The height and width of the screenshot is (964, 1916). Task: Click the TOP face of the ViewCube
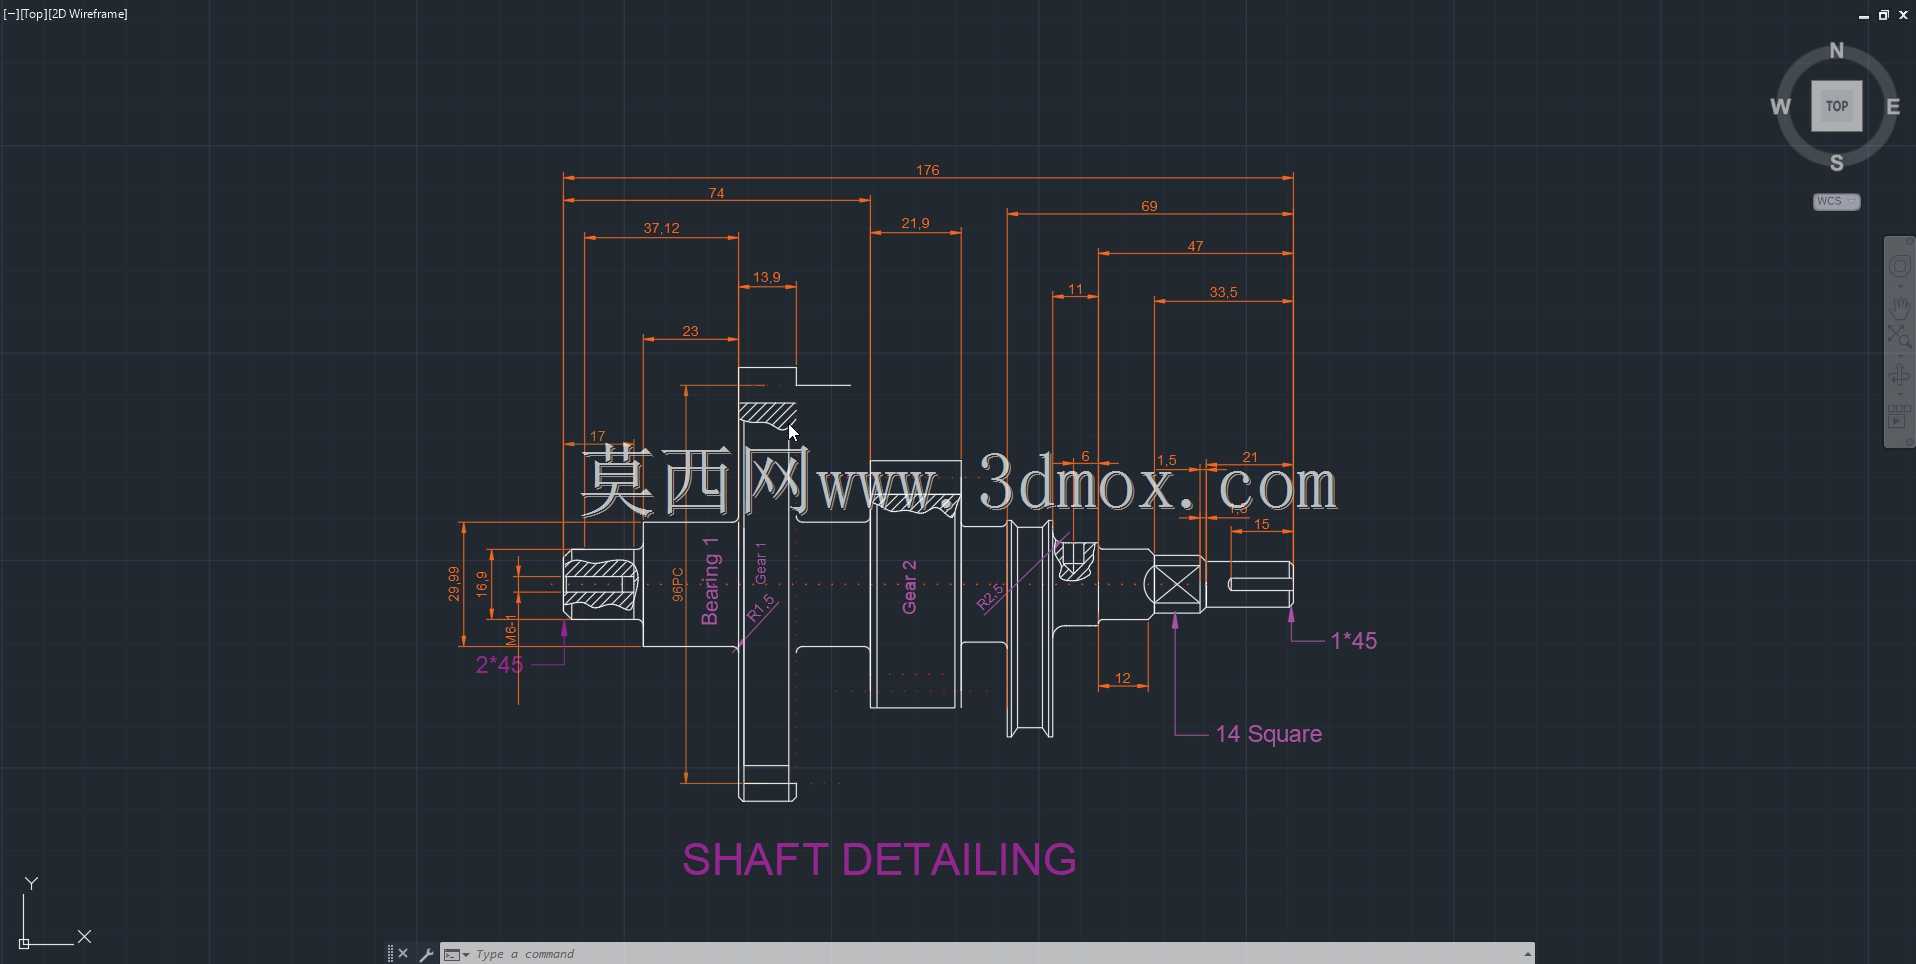coord(1837,106)
